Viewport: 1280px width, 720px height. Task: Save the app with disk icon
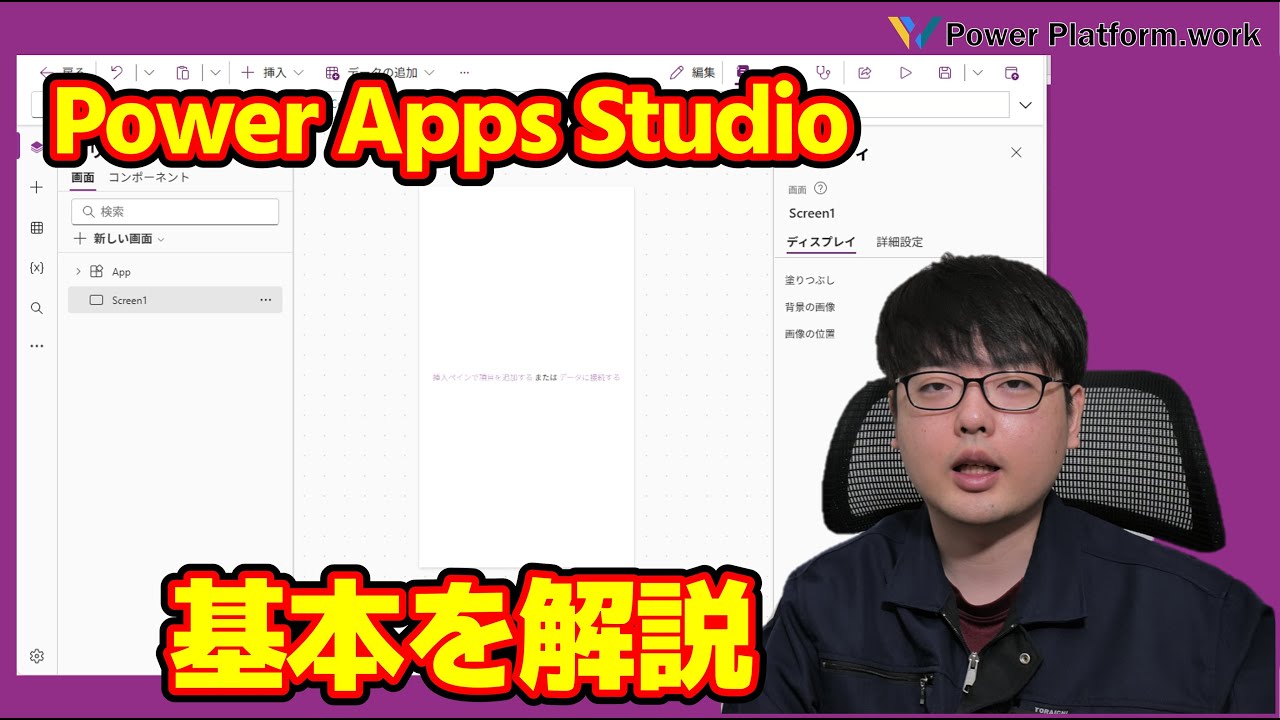(945, 72)
